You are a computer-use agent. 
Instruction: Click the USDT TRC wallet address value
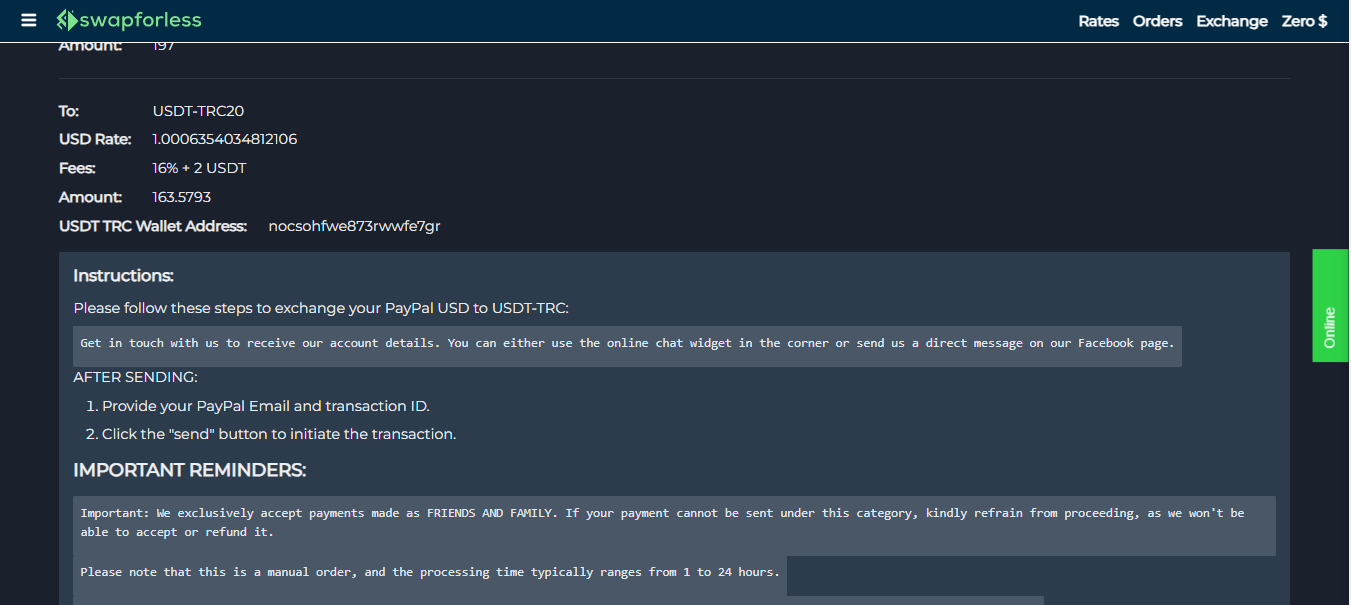point(354,226)
